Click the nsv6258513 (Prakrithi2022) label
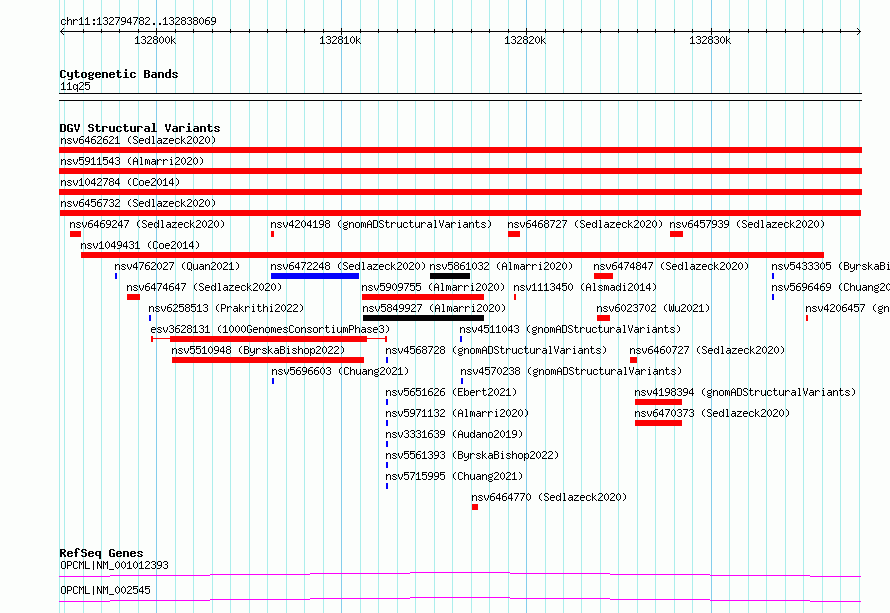Screen dimensions: 890x613 click(226, 308)
